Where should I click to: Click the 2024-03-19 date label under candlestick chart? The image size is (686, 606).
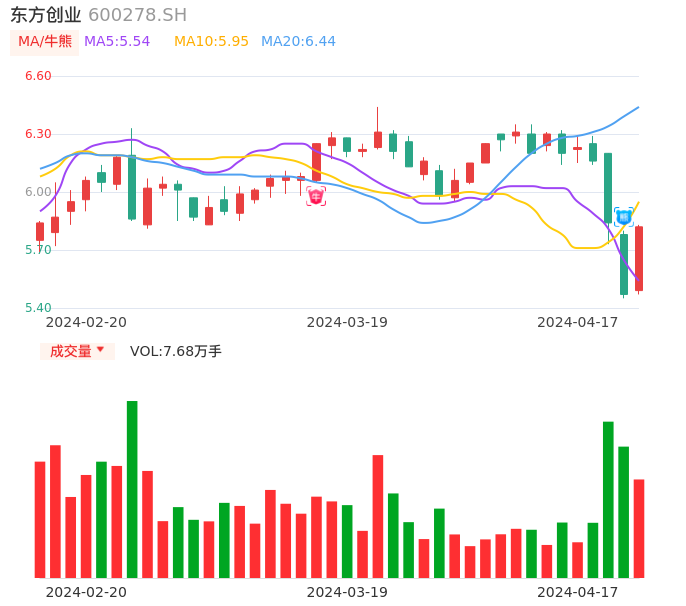347,322
